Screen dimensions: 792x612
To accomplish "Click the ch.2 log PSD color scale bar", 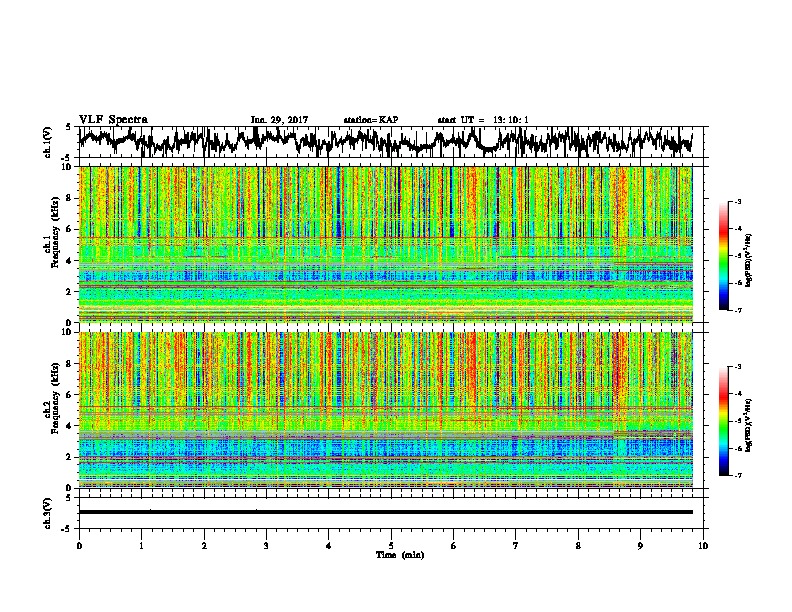I will coord(723,421).
